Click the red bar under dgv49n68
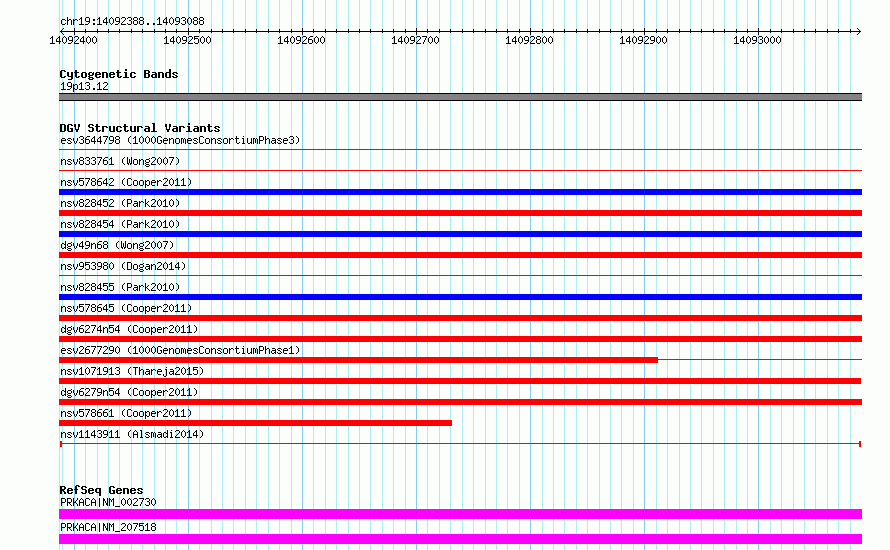The image size is (890, 550). click(460, 255)
